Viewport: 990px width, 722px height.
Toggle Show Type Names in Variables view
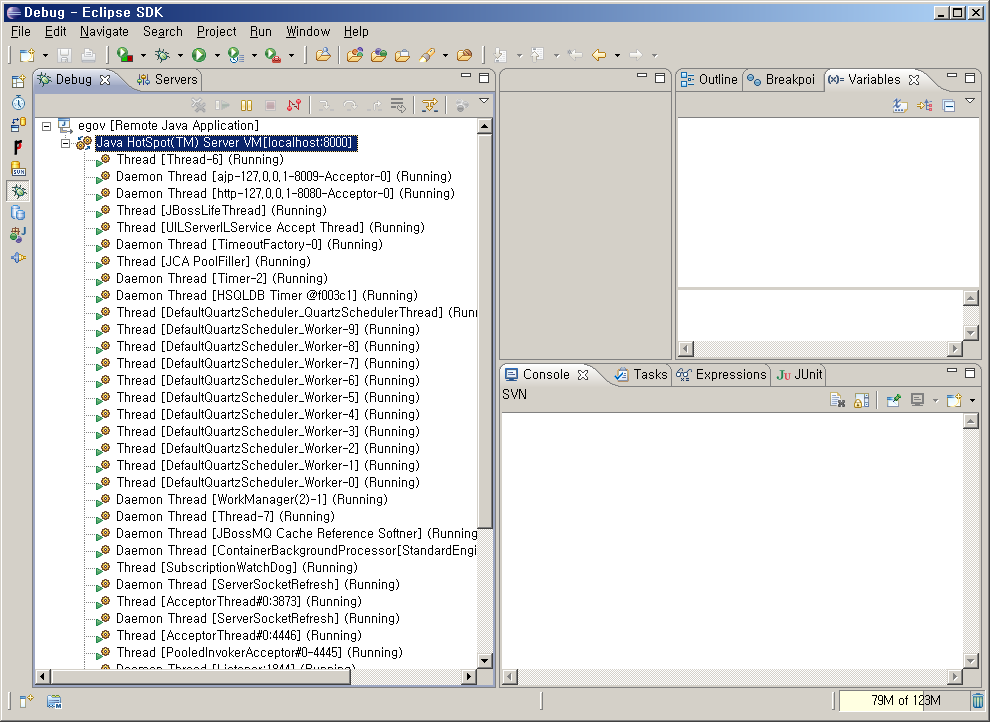pos(900,105)
